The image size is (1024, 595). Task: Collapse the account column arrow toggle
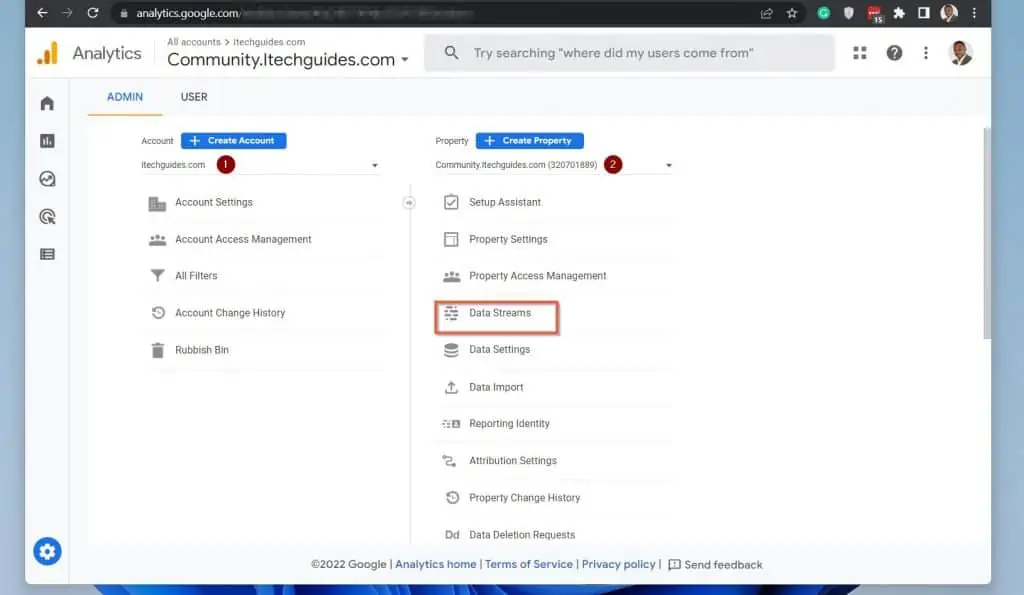(x=408, y=203)
